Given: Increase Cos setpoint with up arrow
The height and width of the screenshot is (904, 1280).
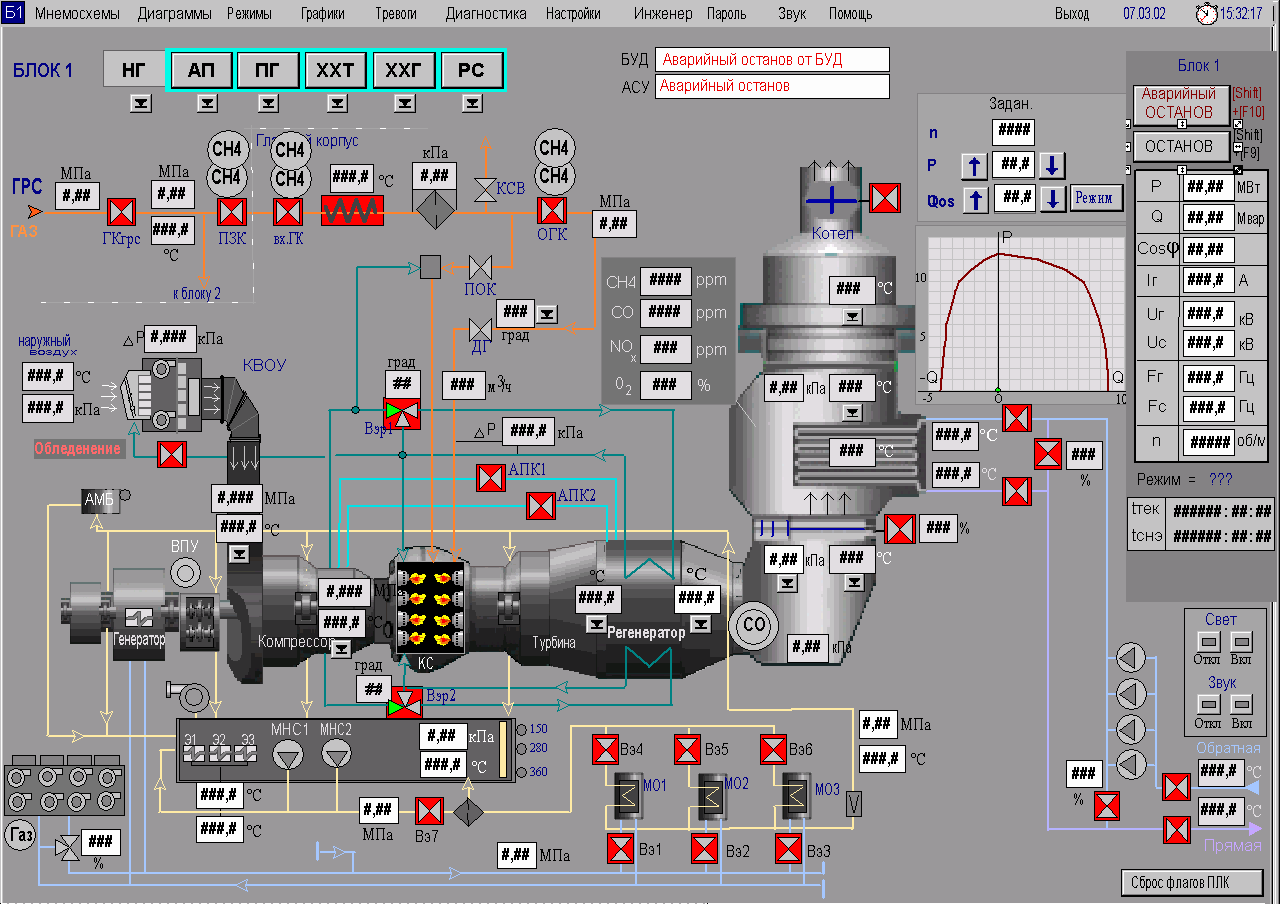Looking at the screenshot, I should (x=976, y=200).
